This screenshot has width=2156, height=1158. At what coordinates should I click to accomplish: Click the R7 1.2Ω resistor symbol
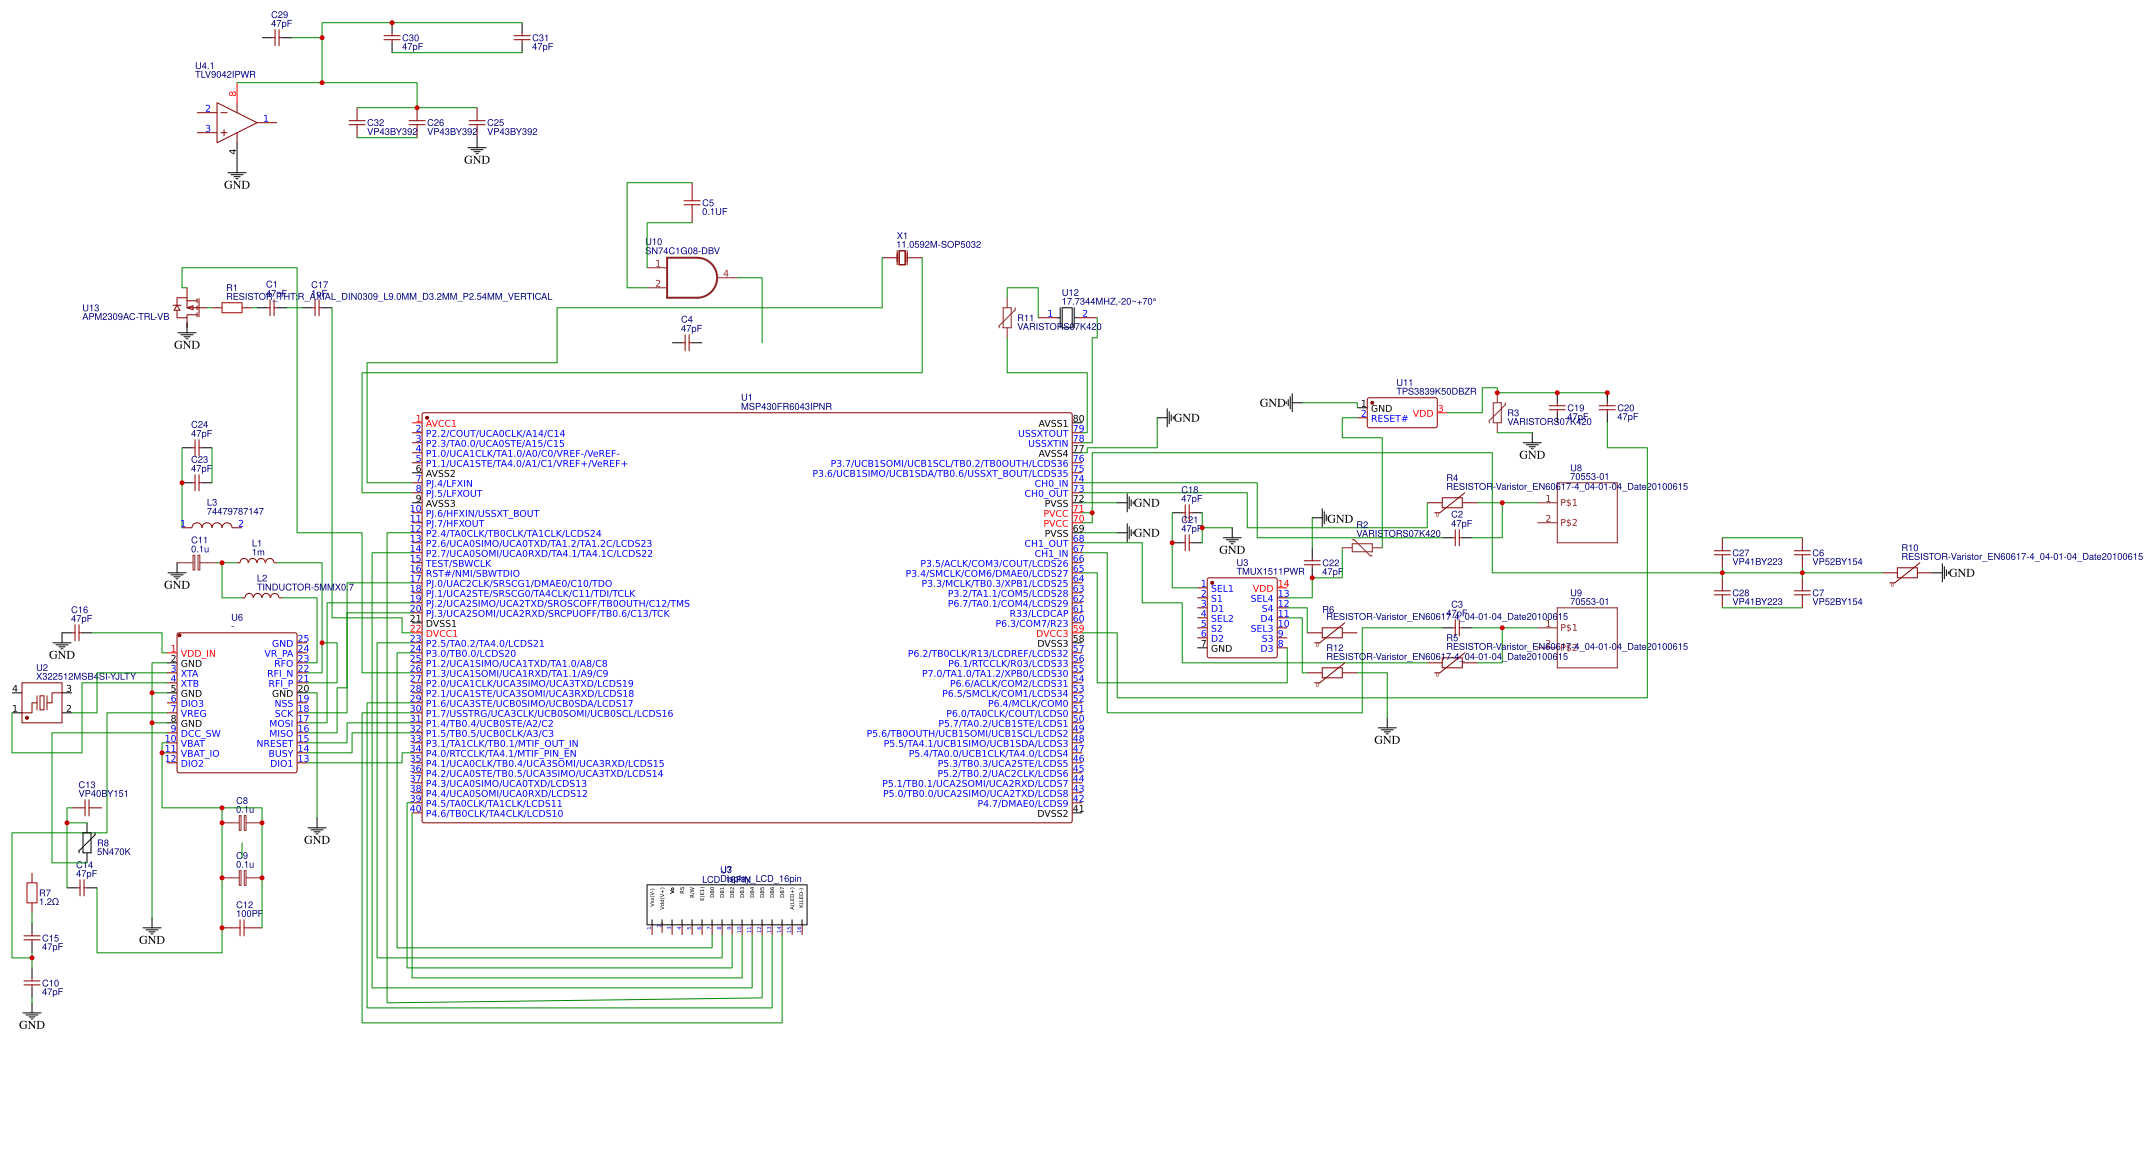(x=32, y=893)
